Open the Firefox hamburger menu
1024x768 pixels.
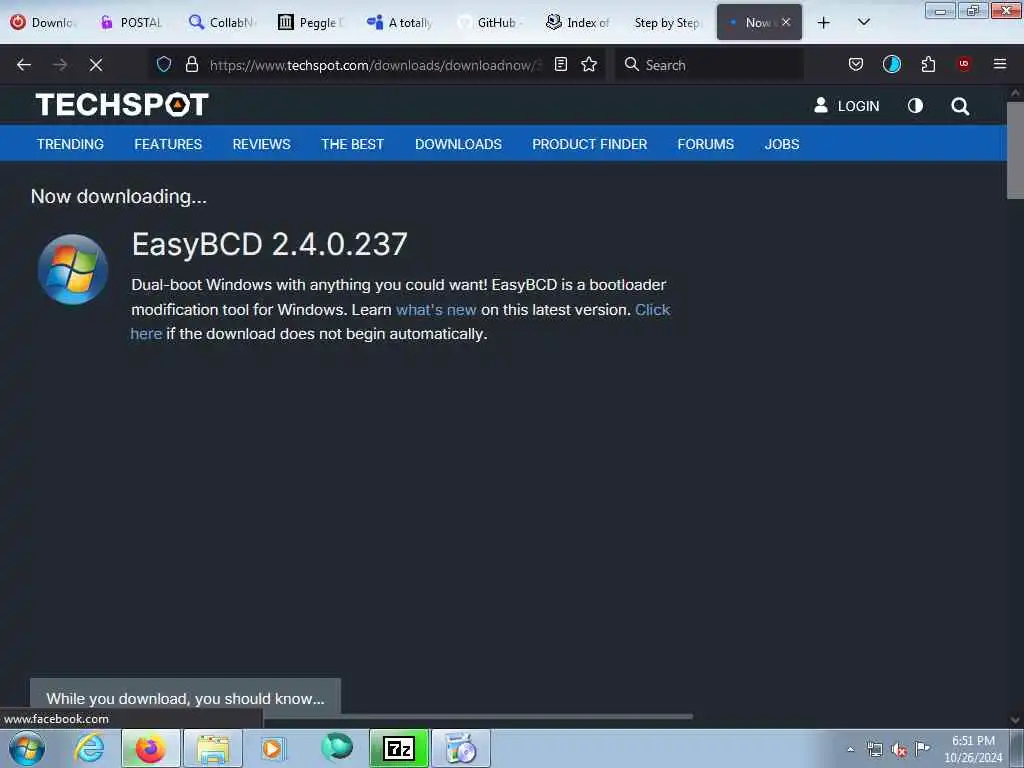coord(1000,64)
